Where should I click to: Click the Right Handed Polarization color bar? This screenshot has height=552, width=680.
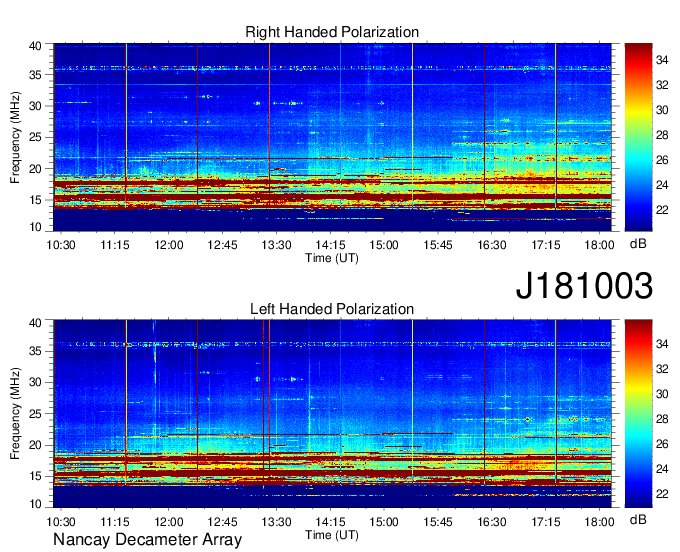tap(638, 137)
